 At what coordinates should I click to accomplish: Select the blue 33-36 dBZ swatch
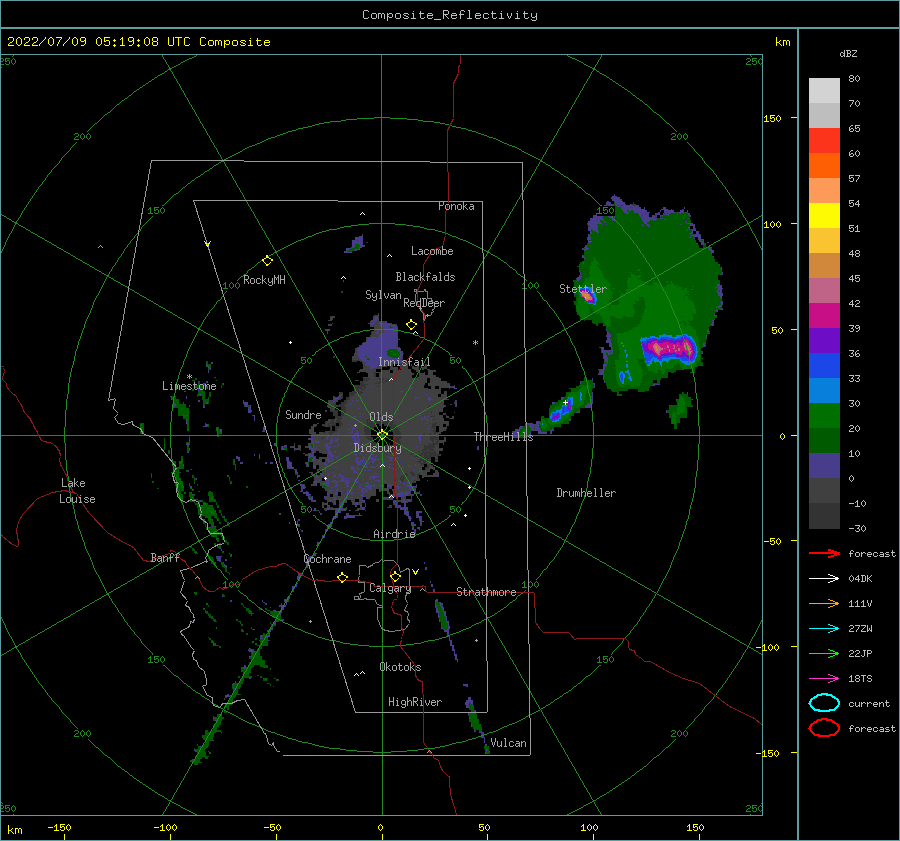(824, 366)
